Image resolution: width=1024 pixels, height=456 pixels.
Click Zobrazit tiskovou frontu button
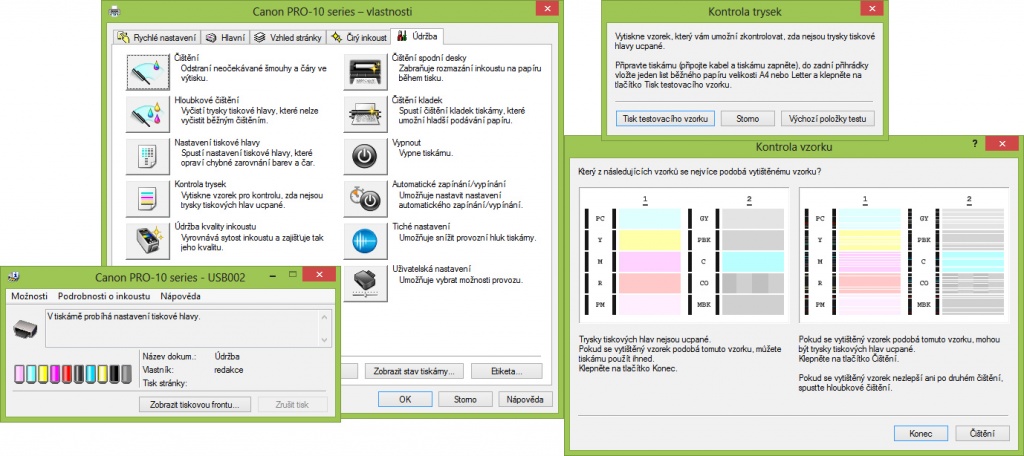(x=195, y=404)
